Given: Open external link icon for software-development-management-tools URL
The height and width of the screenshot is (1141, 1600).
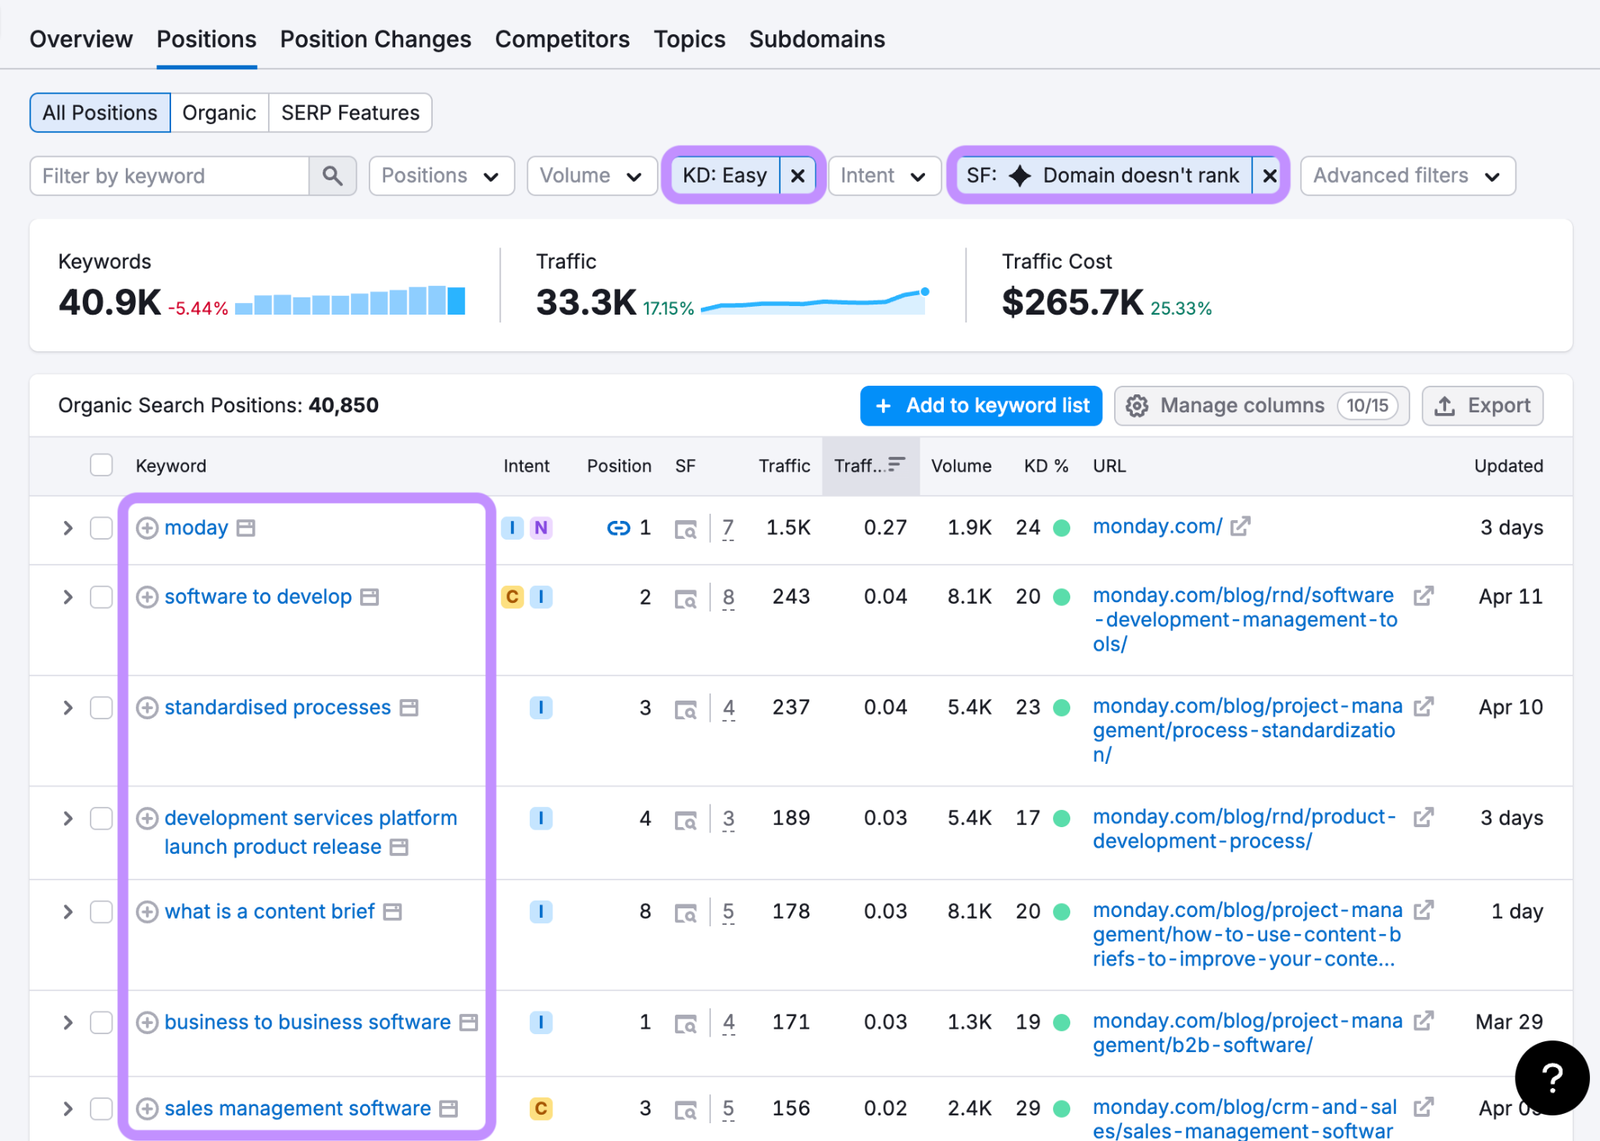Looking at the screenshot, I should pos(1424,596).
